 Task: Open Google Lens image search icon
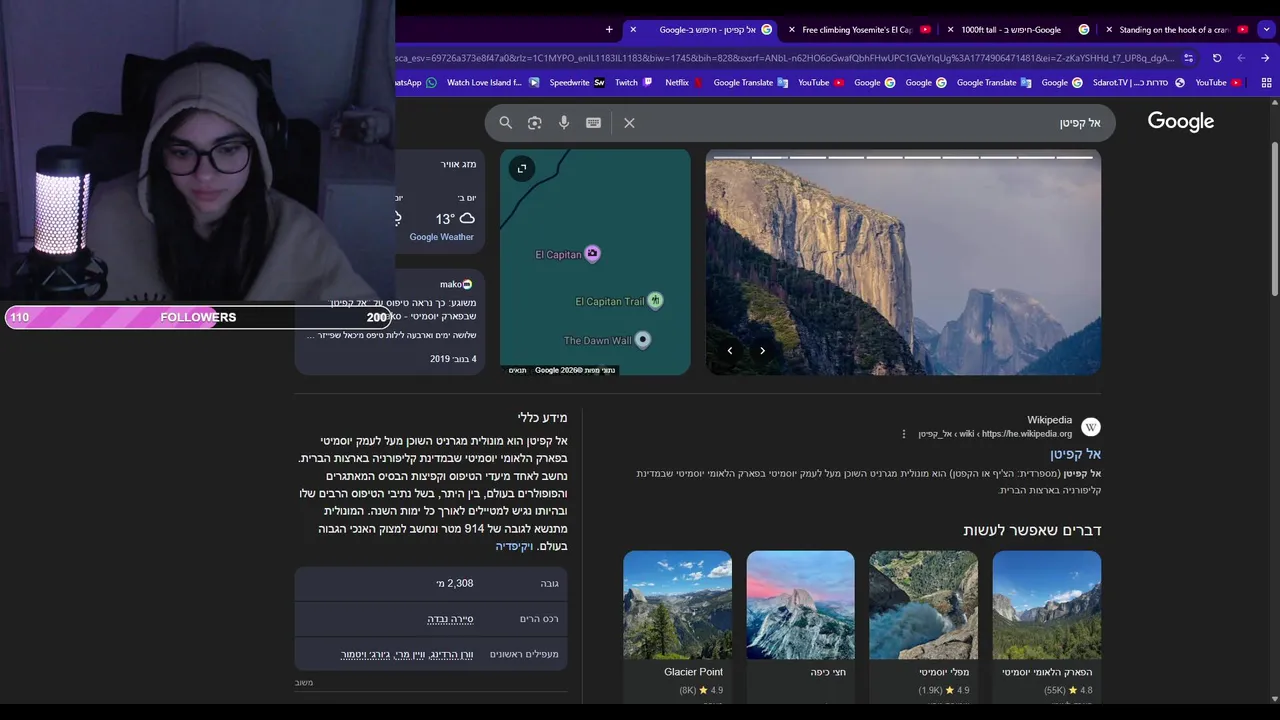click(535, 123)
